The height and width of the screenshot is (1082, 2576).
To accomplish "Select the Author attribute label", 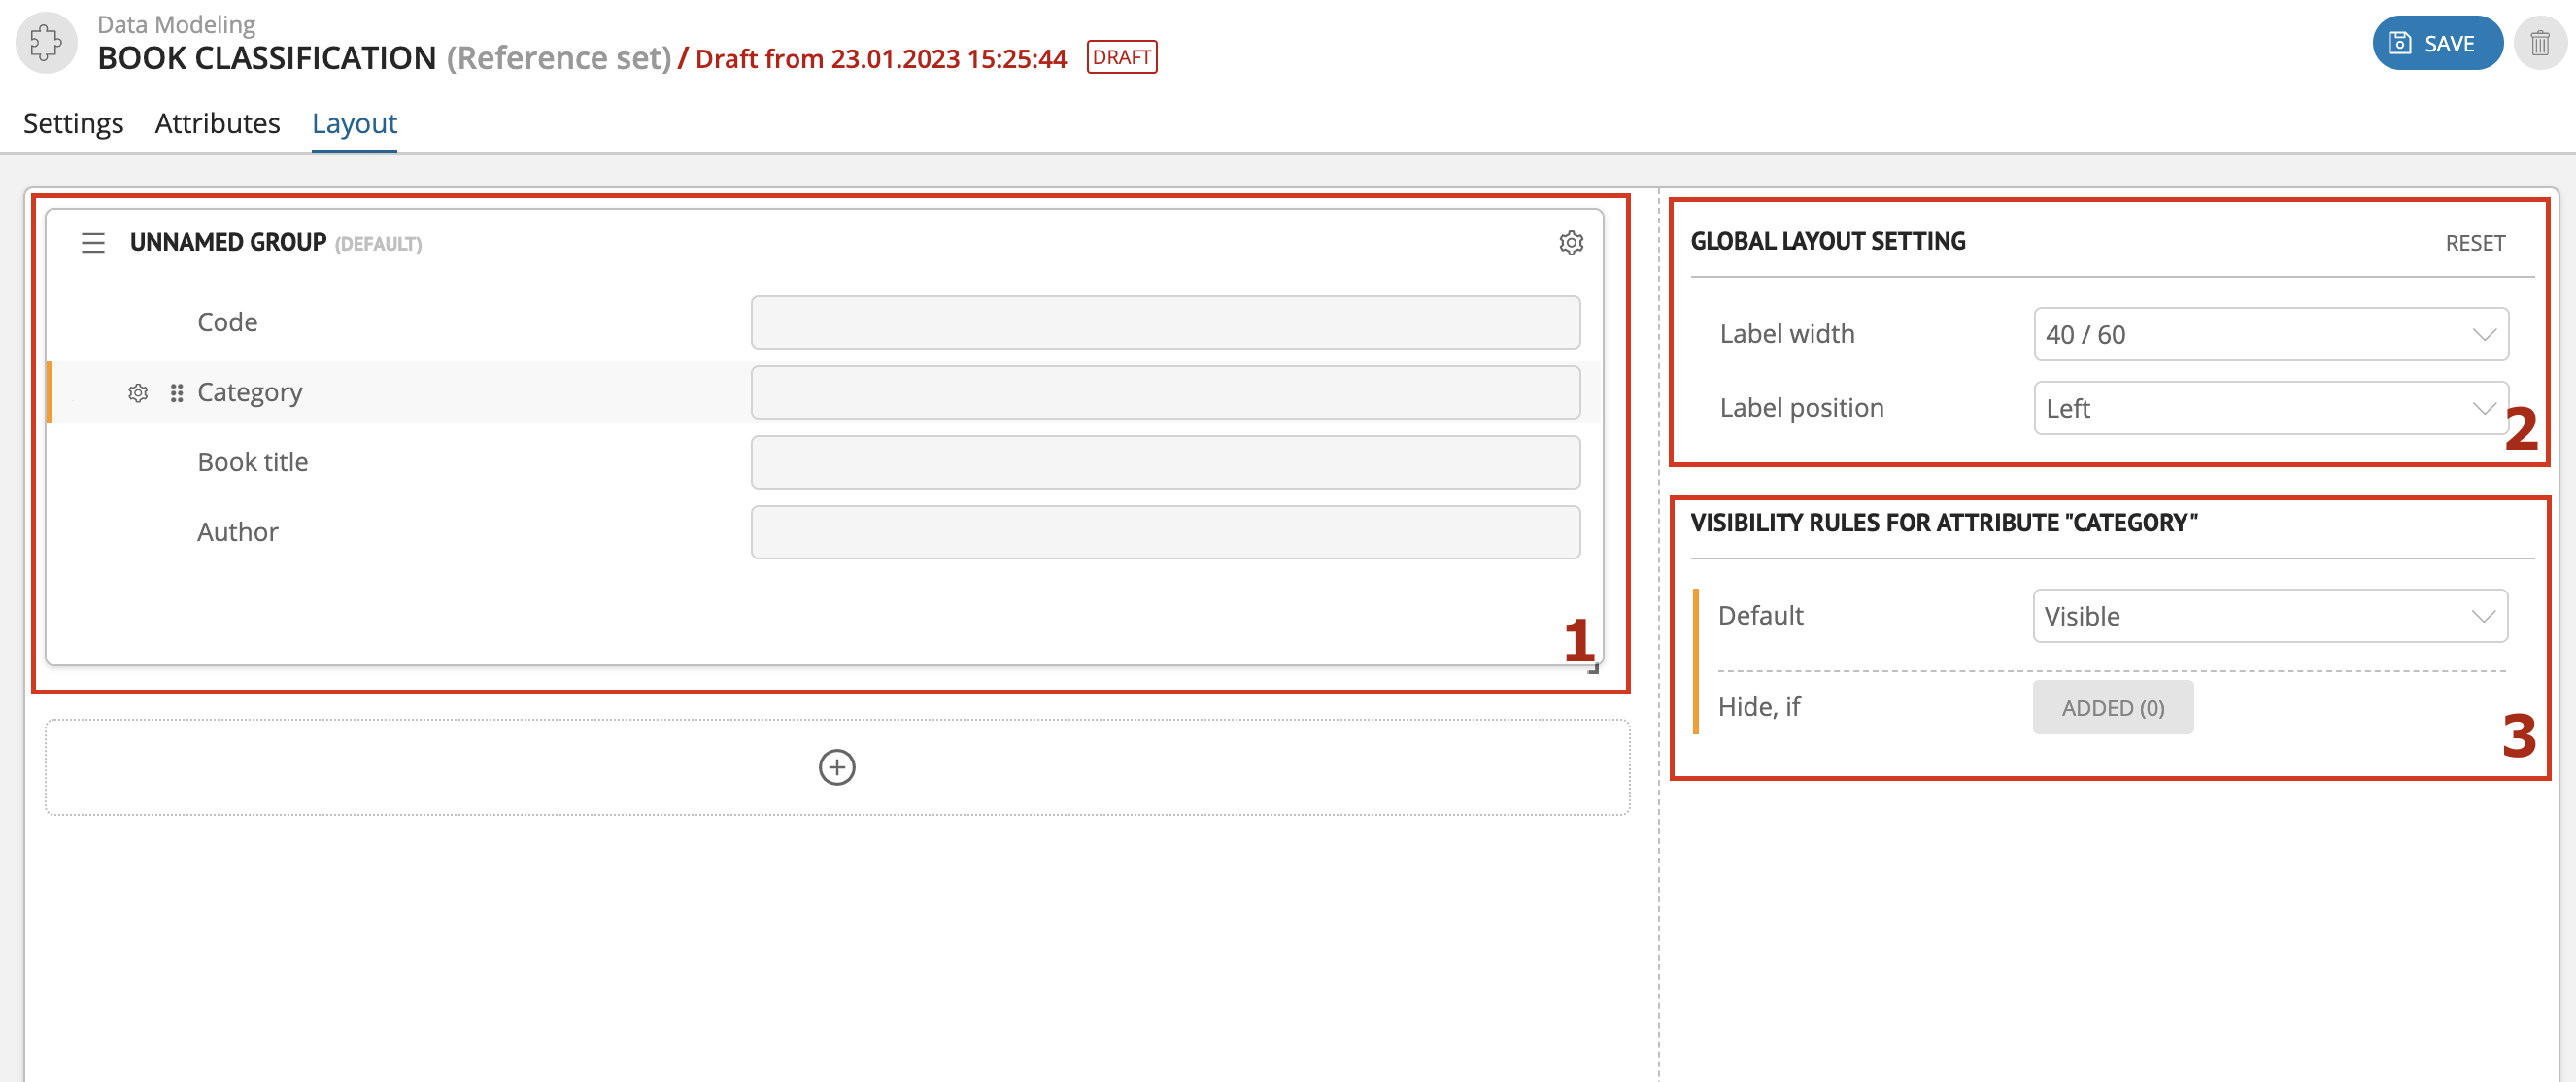I will tap(238, 532).
